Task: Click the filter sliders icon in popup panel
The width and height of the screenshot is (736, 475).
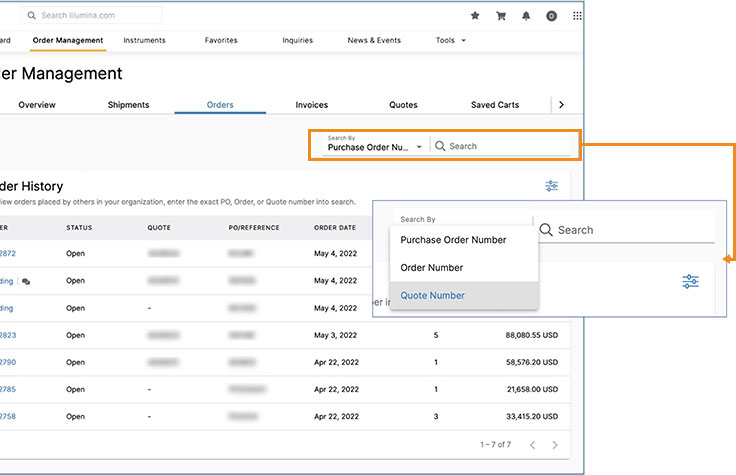Action: pyautogui.click(x=690, y=282)
